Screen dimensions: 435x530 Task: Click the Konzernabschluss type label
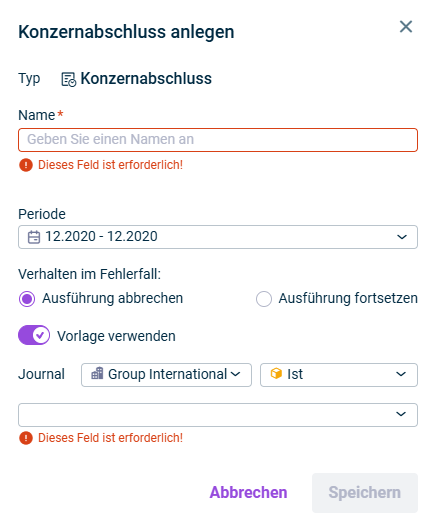[x=146, y=79]
